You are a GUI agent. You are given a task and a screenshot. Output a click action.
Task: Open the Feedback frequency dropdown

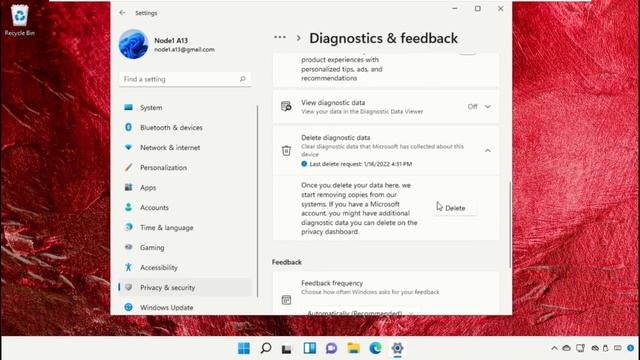(360, 312)
